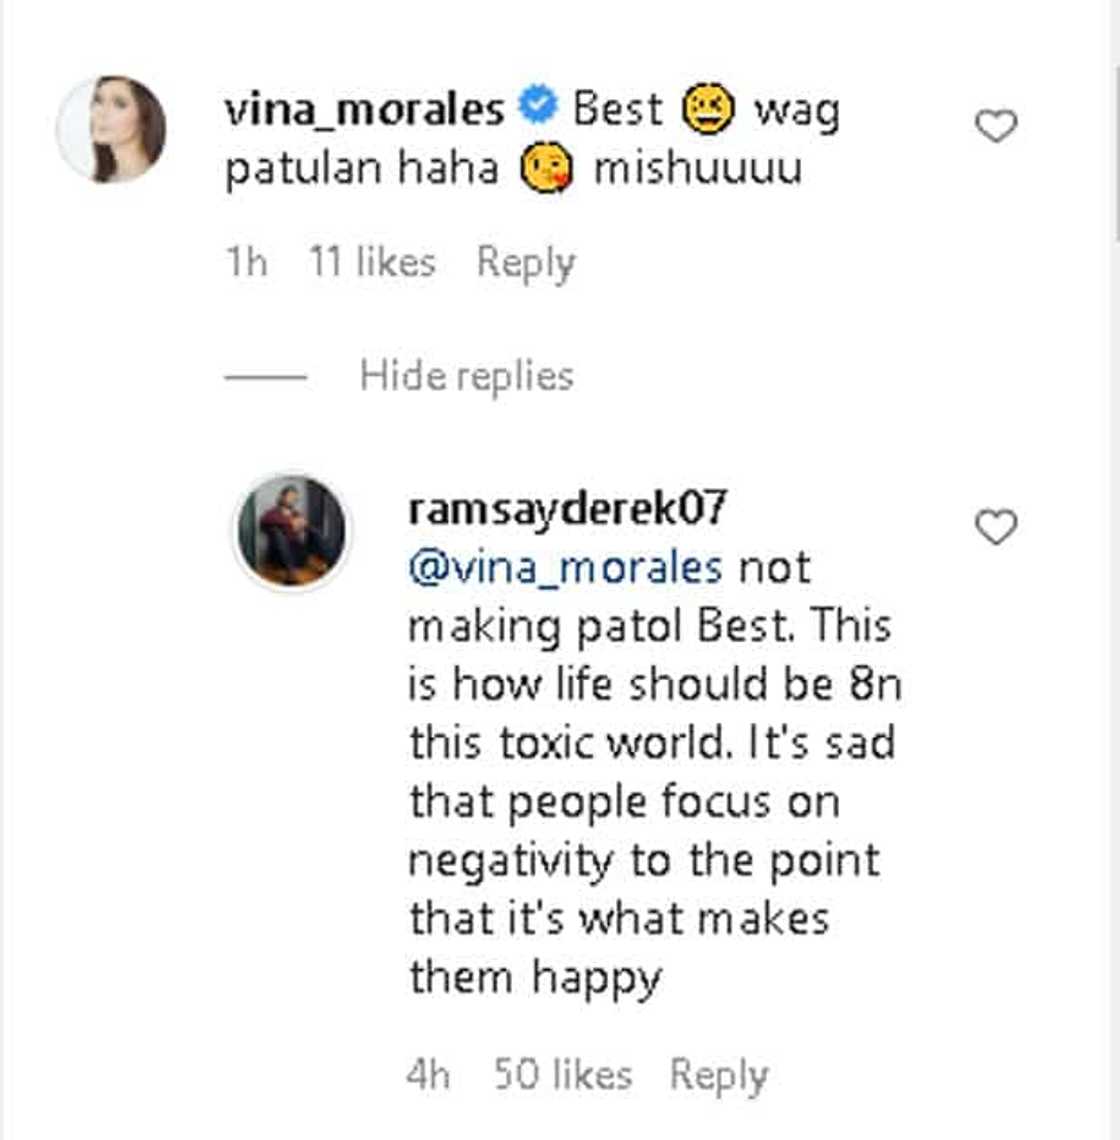Click the 1h timestamp
The height and width of the screenshot is (1140, 1120).
[246, 262]
